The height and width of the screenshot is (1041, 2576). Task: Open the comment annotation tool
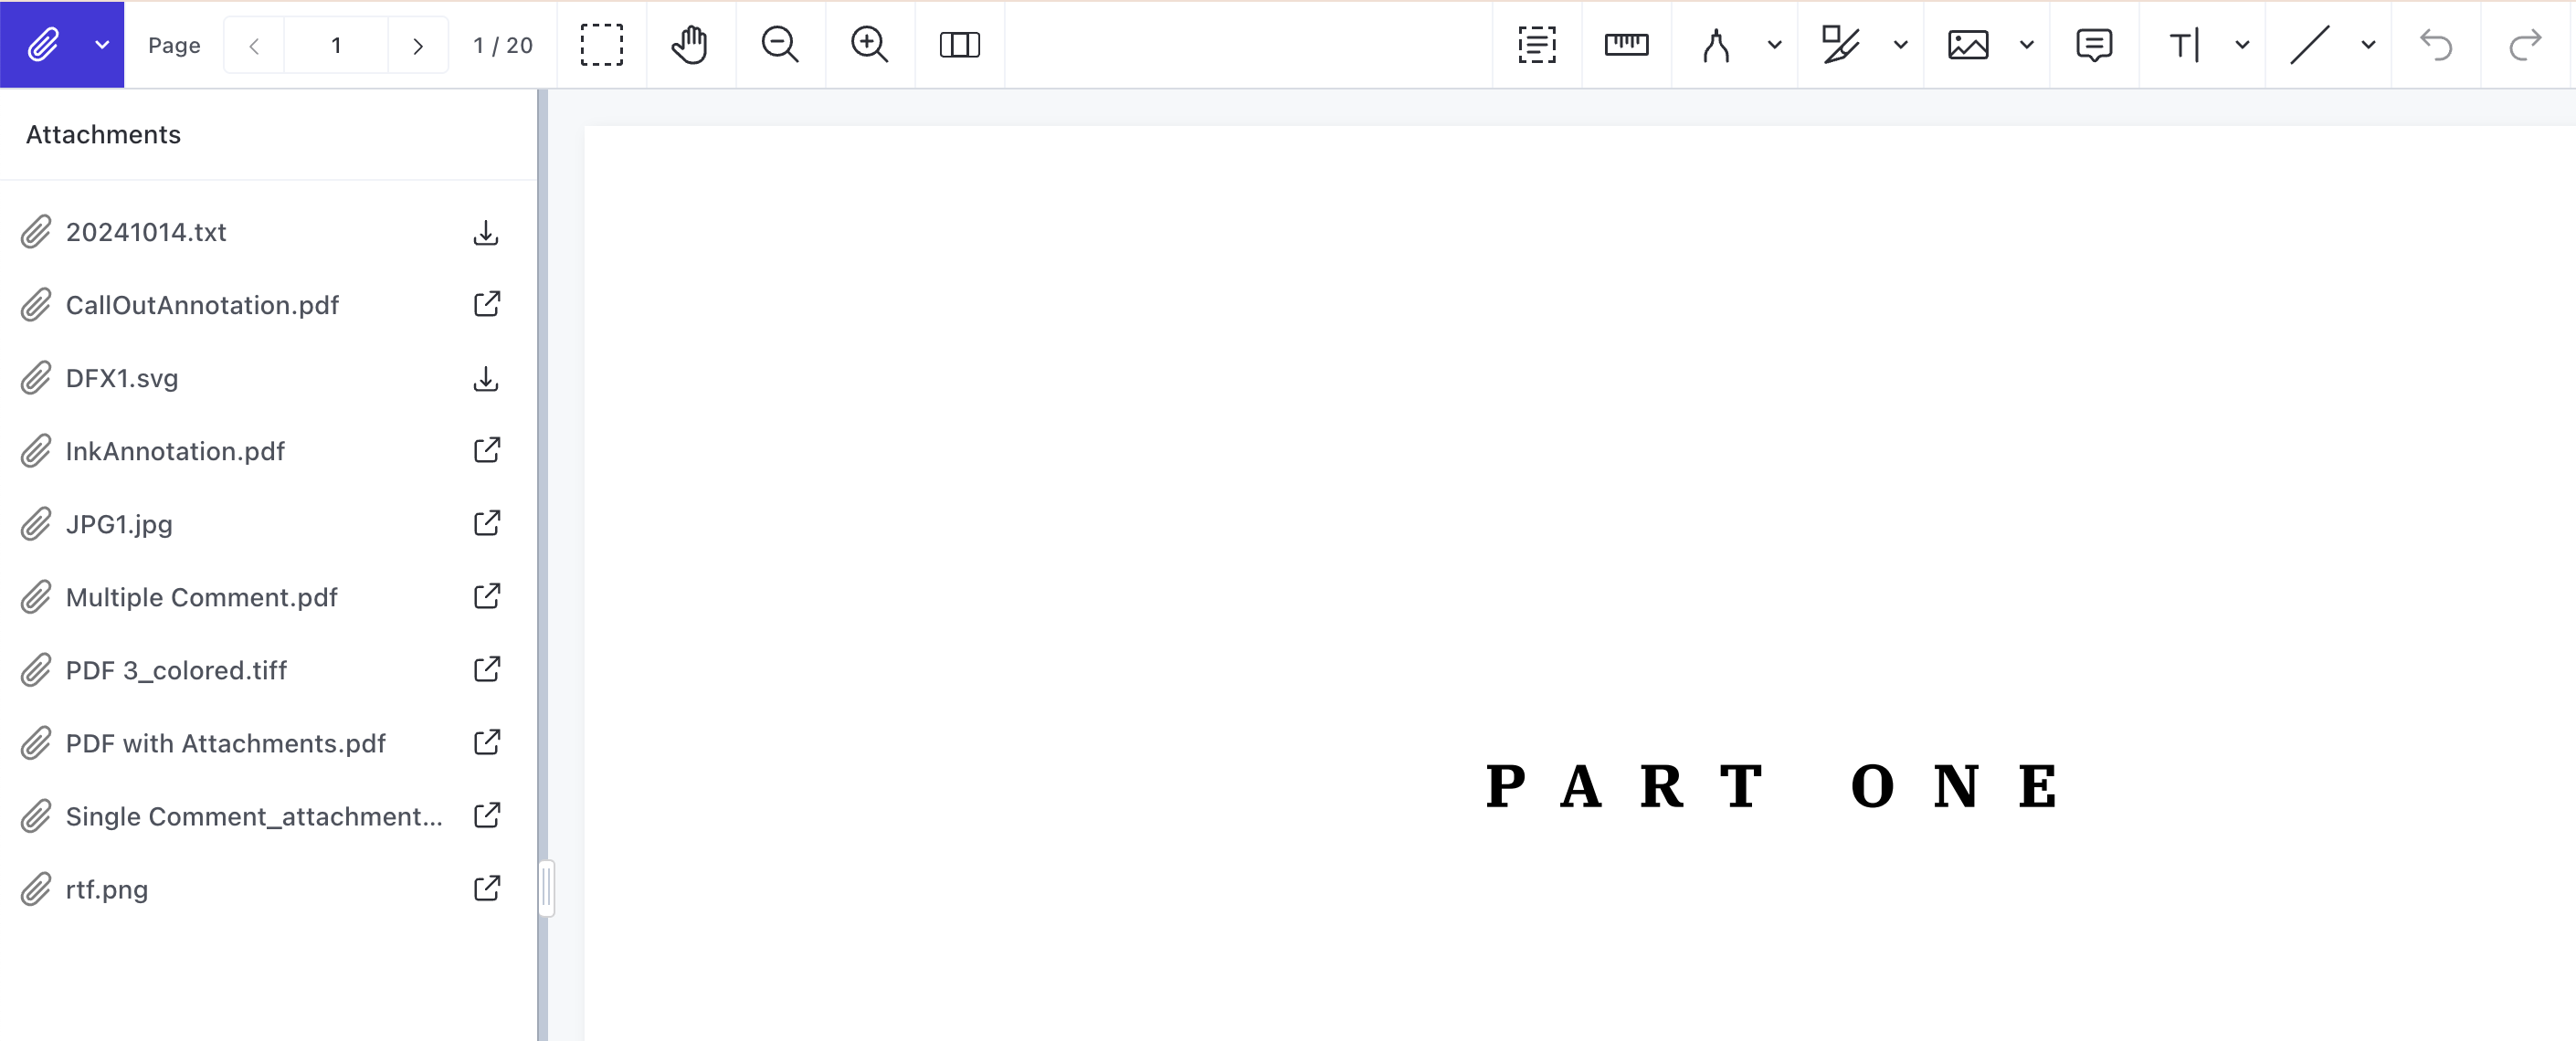point(2094,44)
